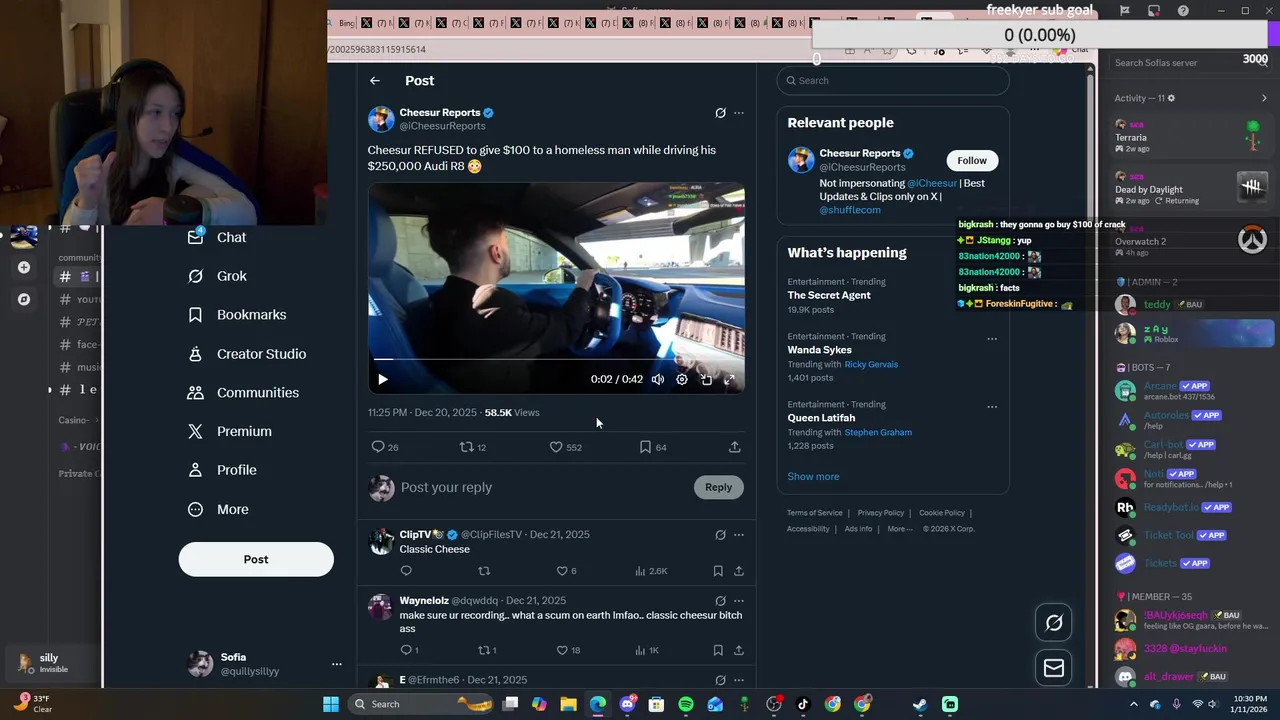Click the Reply button
Screen dimensions: 1280x720
718,487
